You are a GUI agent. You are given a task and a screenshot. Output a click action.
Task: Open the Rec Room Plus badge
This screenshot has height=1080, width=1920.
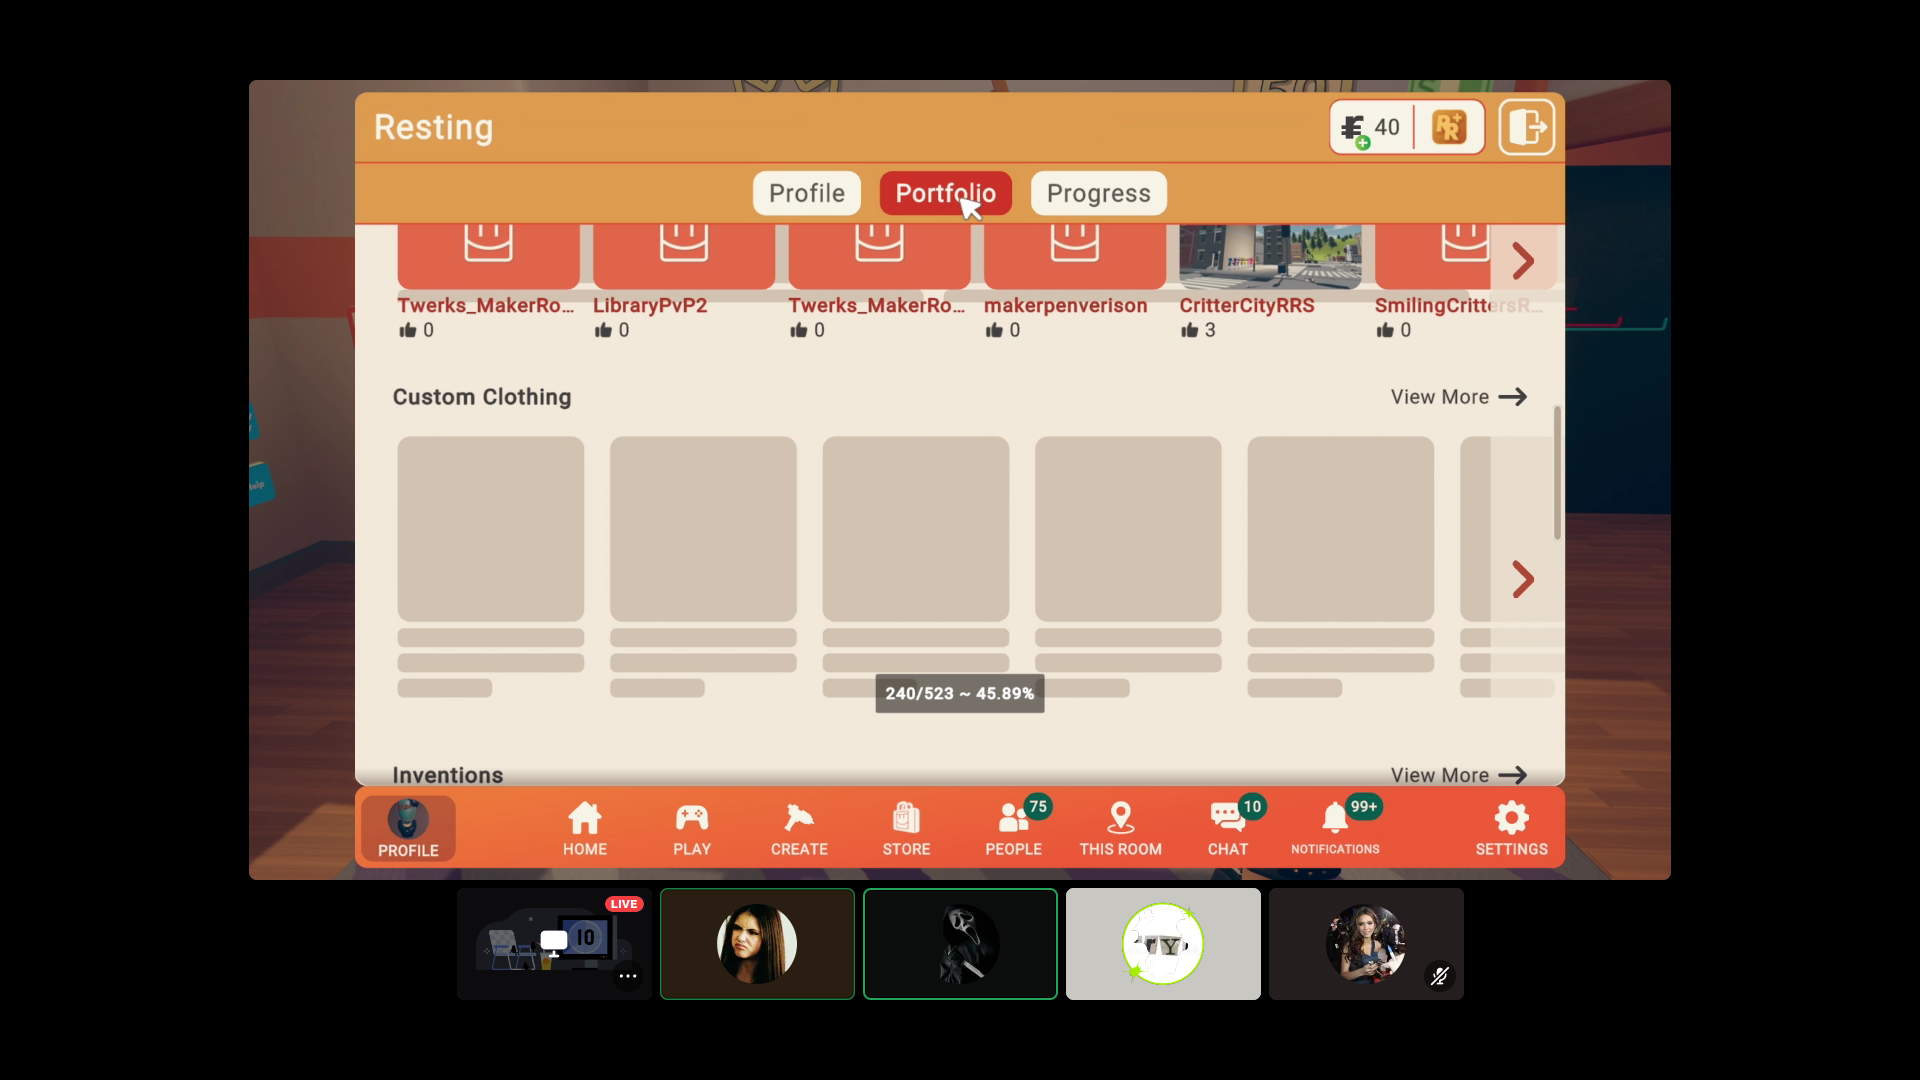click(x=1449, y=127)
